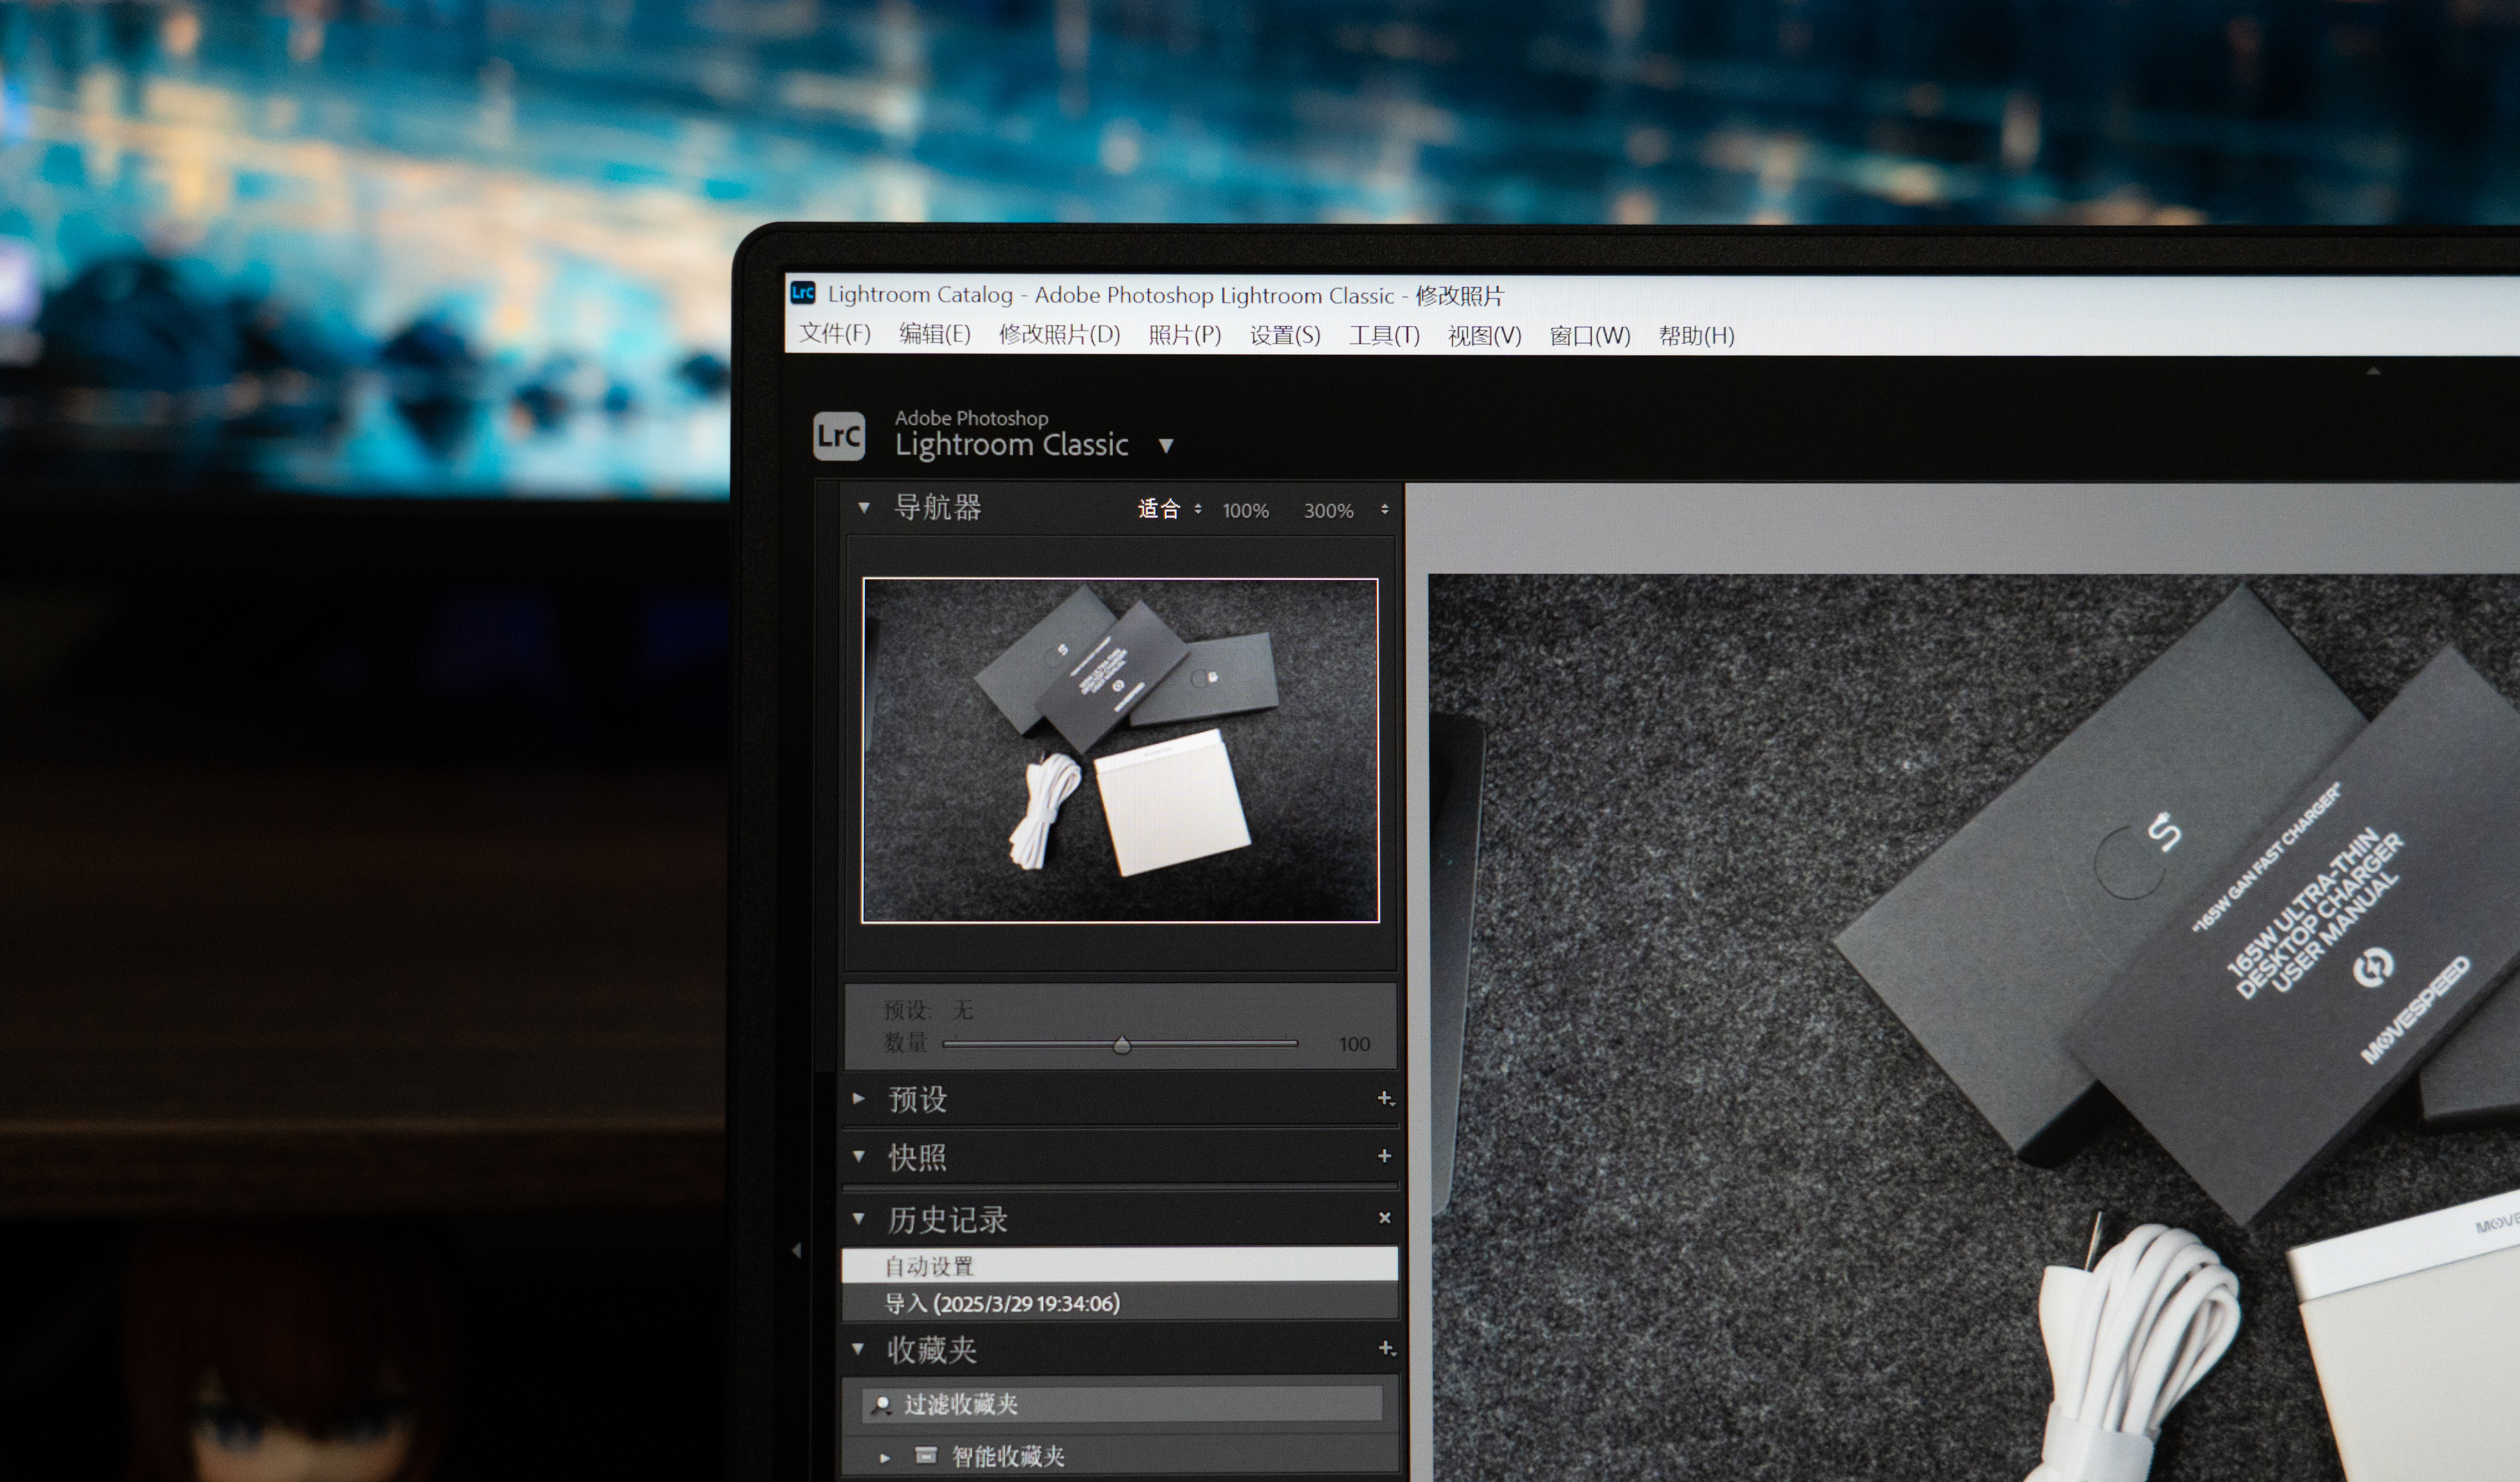Click the top panel hide arrow
The width and height of the screenshot is (2520, 1482).
[x=2373, y=371]
